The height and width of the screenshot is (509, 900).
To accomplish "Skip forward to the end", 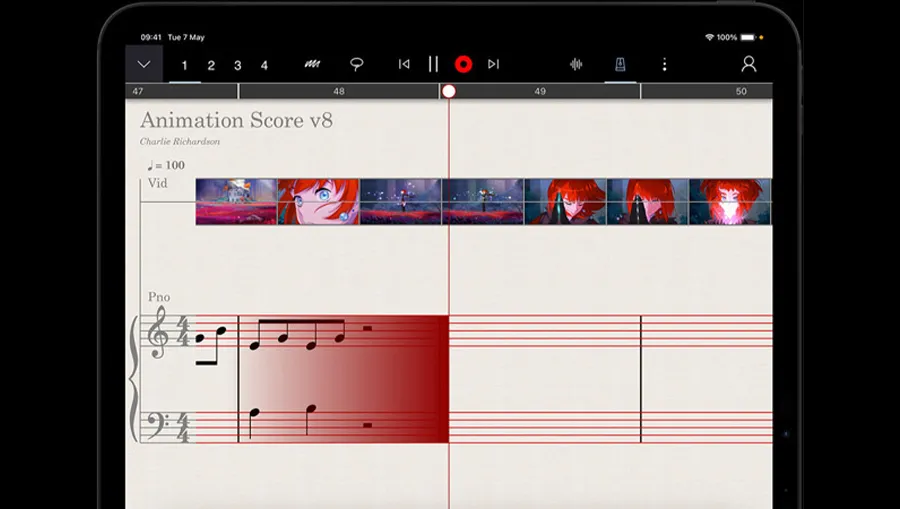I will coord(493,64).
